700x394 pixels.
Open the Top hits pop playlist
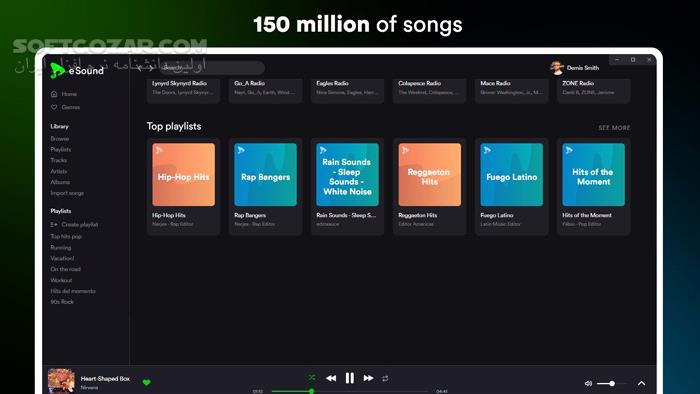pyautogui.click(x=66, y=236)
